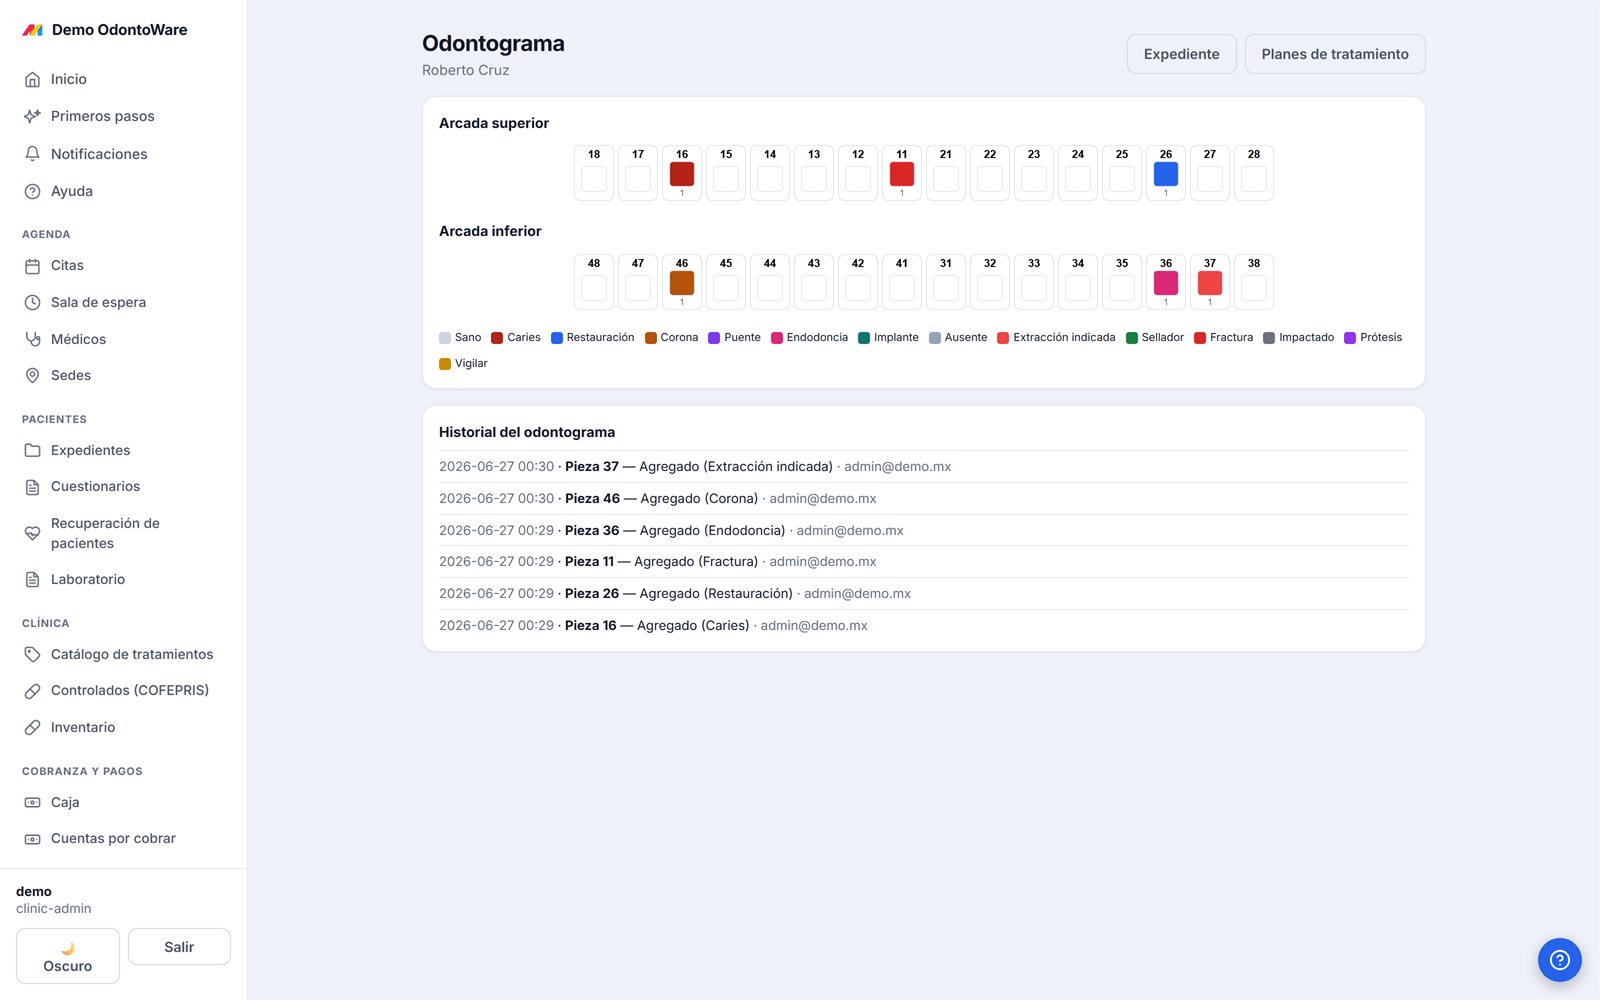This screenshot has height=1000, width=1600.
Task: Open Inicio via the home icon
Action: coord(32,79)
